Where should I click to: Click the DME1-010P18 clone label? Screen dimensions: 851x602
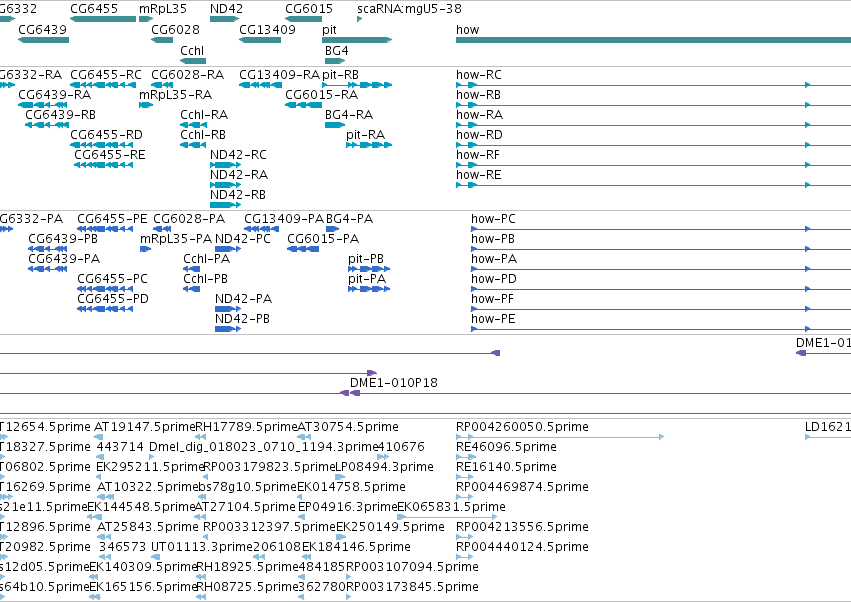393,383
